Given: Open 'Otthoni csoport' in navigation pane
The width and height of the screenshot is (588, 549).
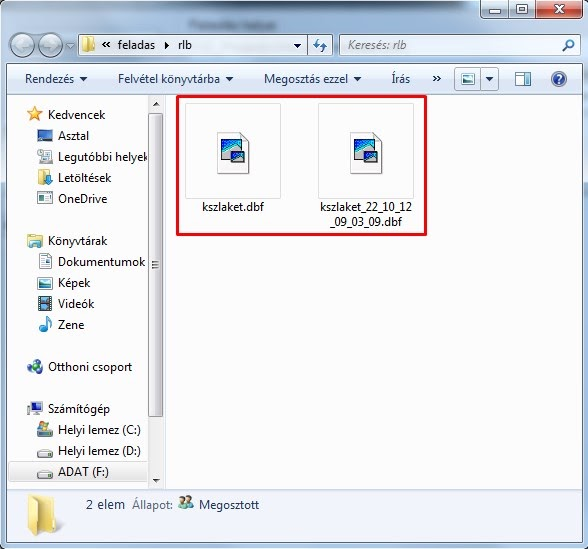Looking at the screenshot, I should click(x=90, y=367).
